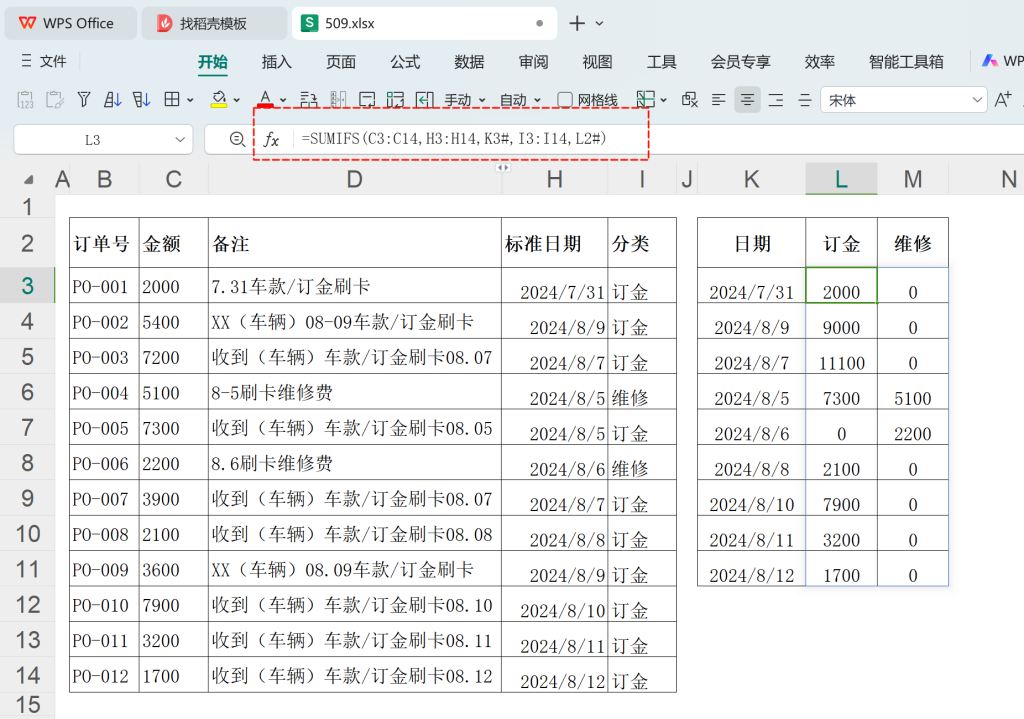The height and width of the screenshot is (719, 1024).
Task: Open the insert function fx button
Action: pyautogui.click(x=271, y=139)
